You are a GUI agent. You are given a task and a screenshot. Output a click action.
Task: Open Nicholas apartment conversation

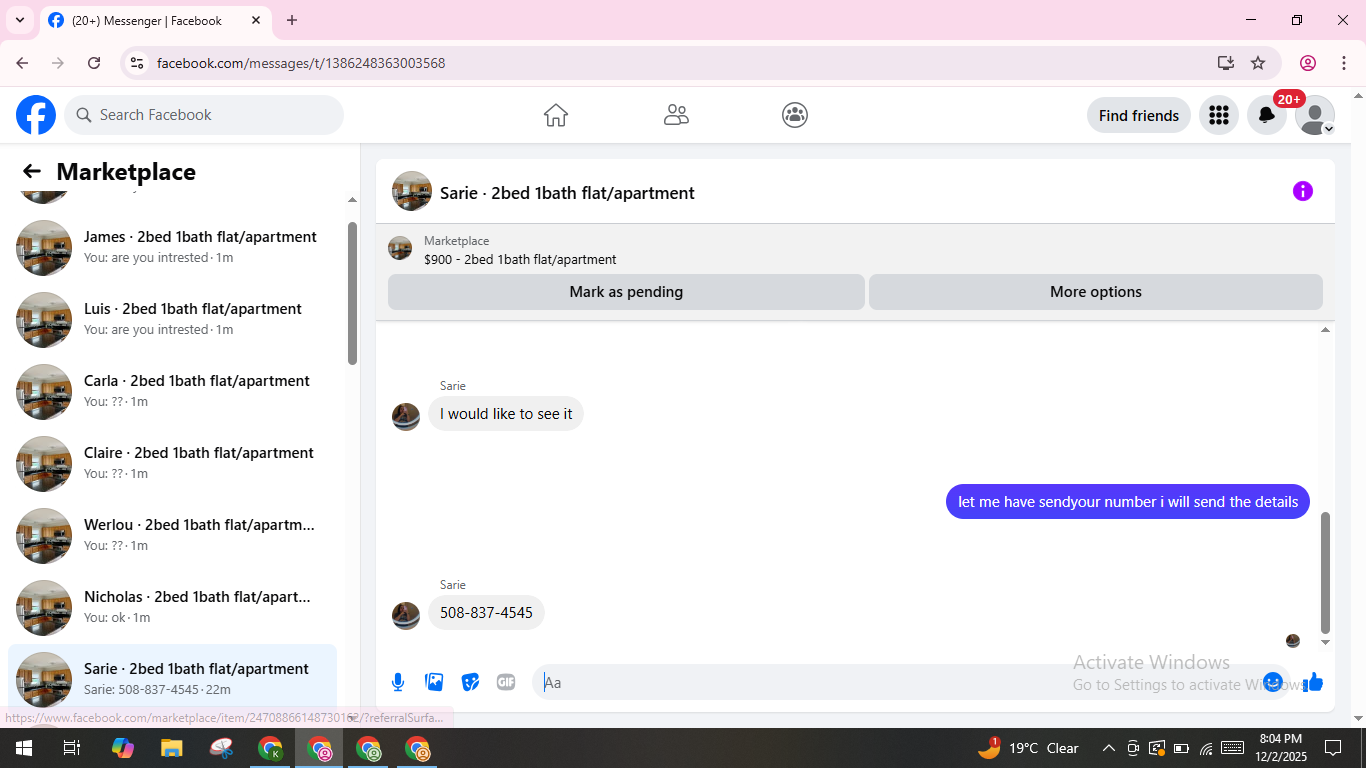[172, 607]
